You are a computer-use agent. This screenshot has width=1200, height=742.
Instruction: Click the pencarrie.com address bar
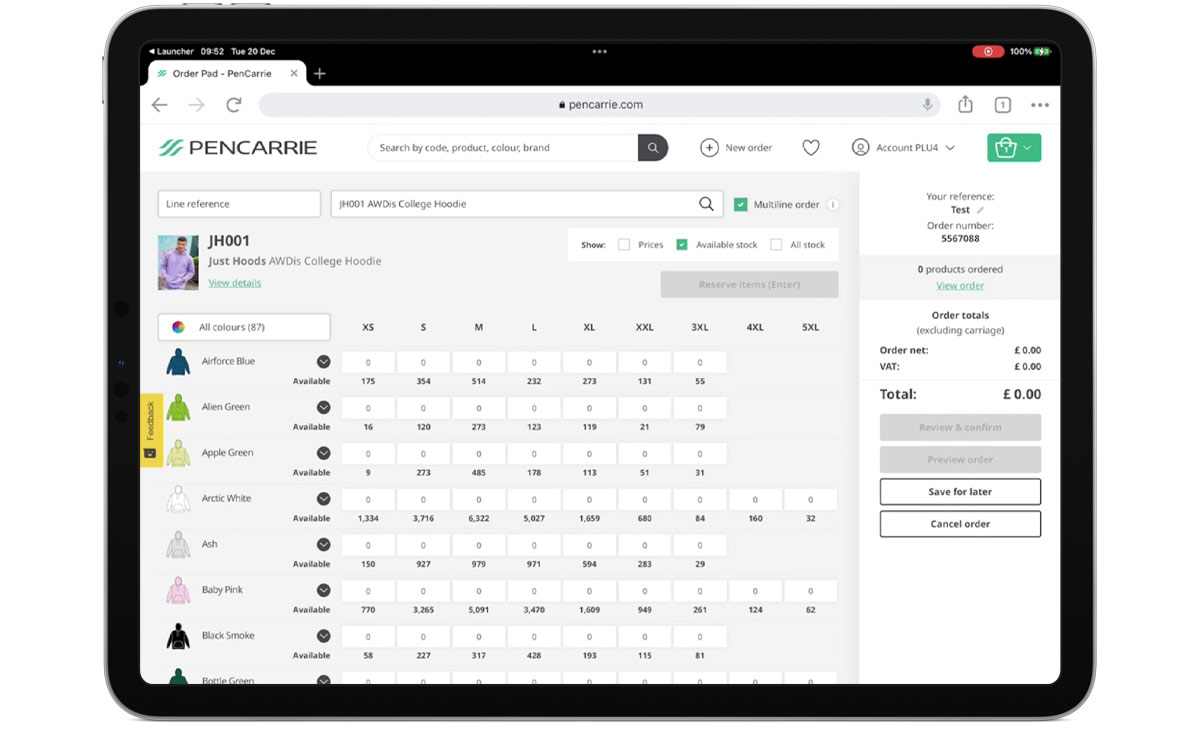[x=601, y=105]
